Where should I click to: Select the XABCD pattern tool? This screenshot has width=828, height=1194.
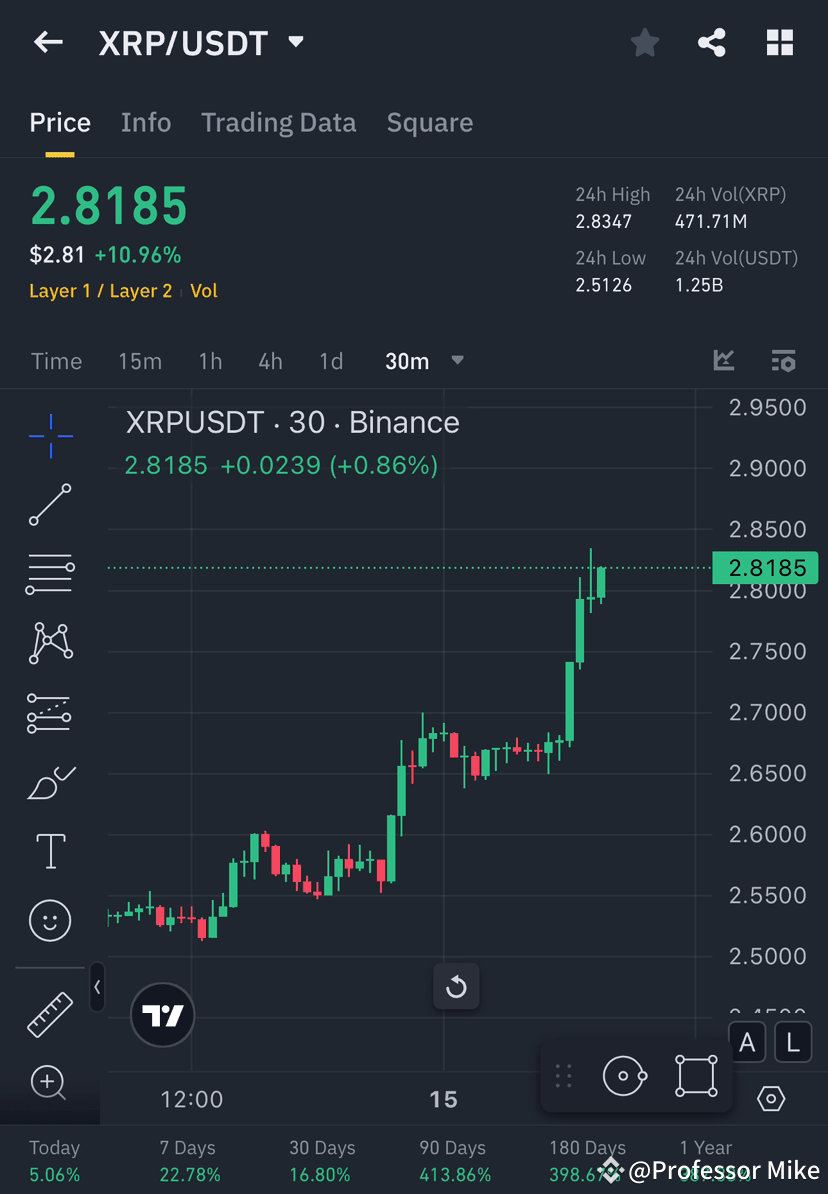[50, 643]
